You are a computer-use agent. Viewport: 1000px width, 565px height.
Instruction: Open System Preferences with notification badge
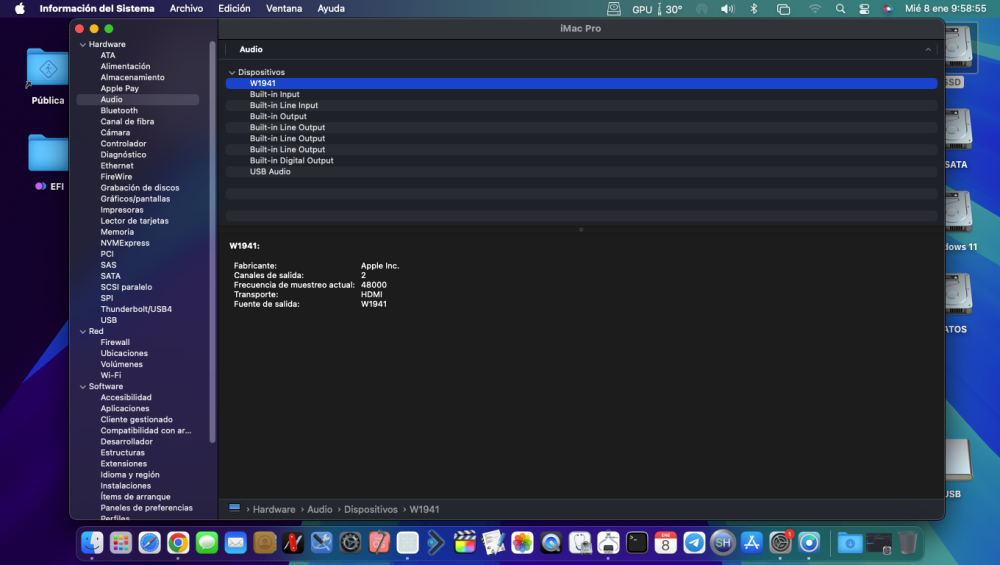pyautogui.click(x=780, y=543)
